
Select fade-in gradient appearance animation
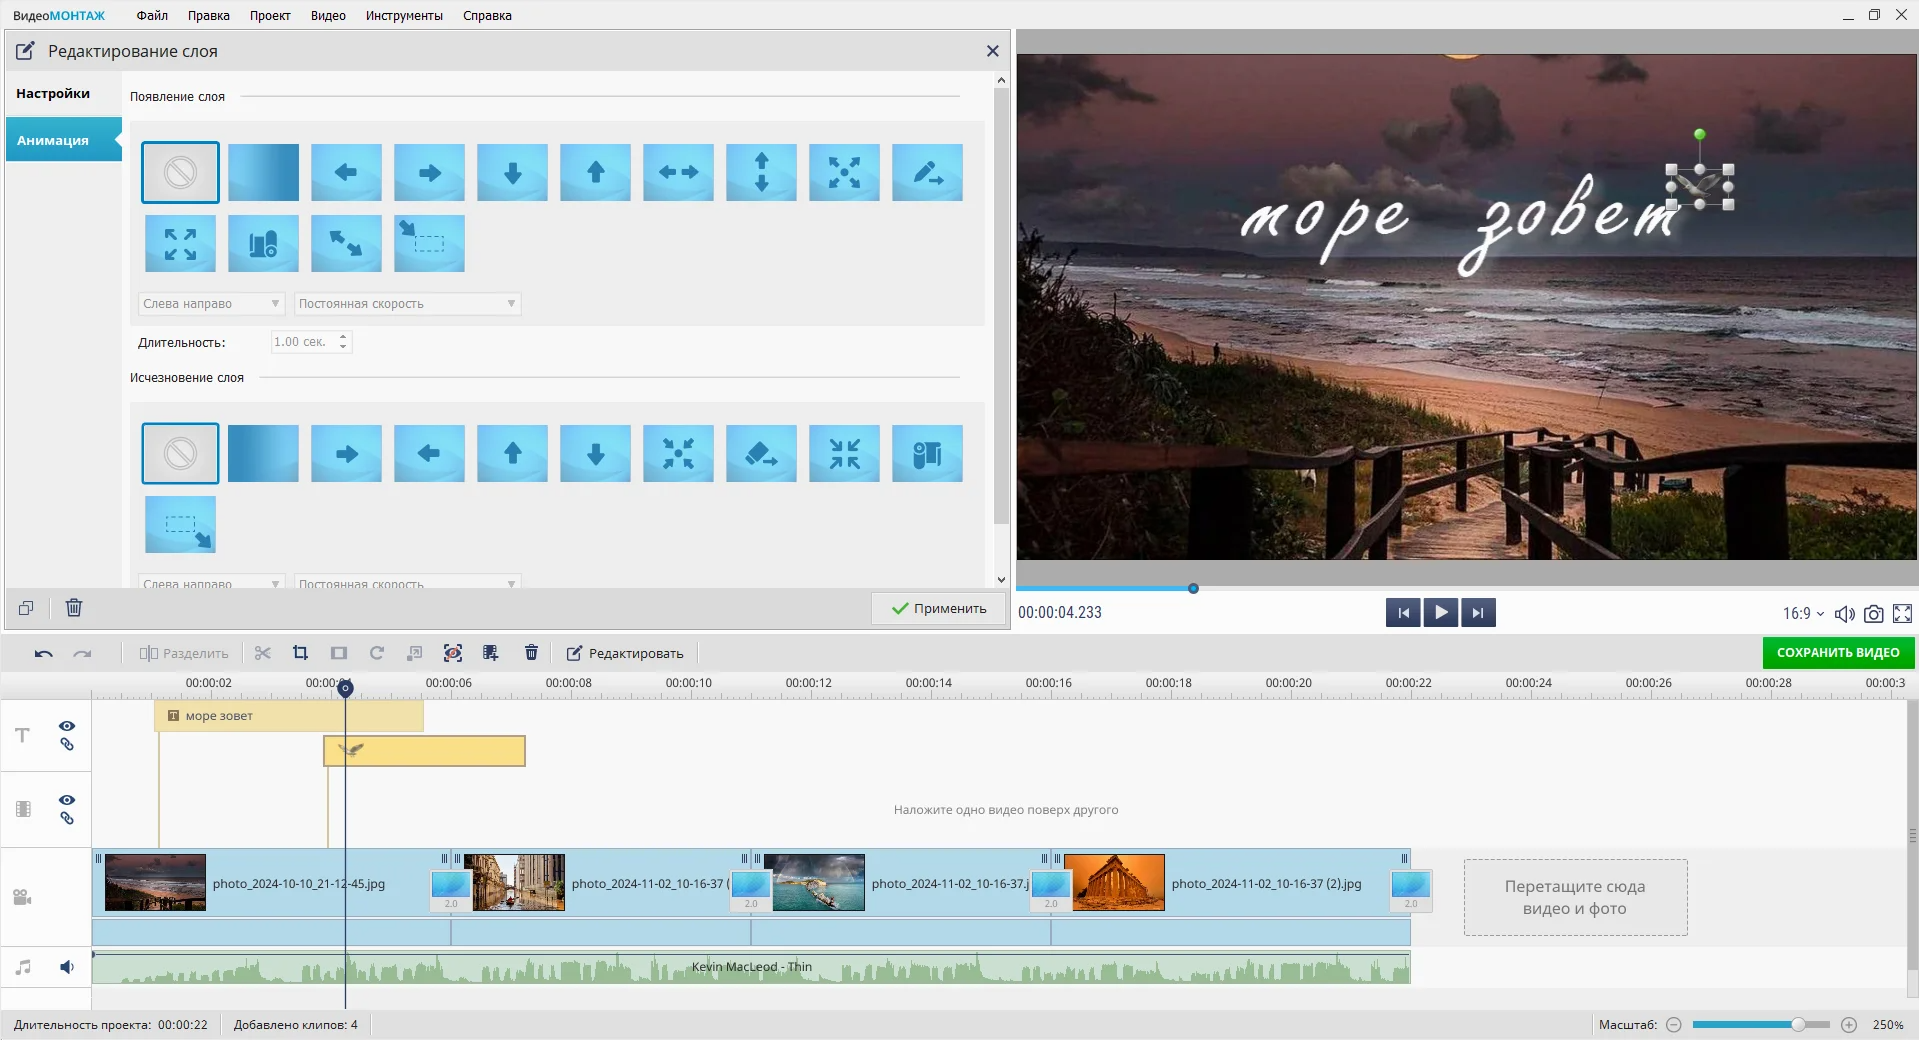(263, 172)
